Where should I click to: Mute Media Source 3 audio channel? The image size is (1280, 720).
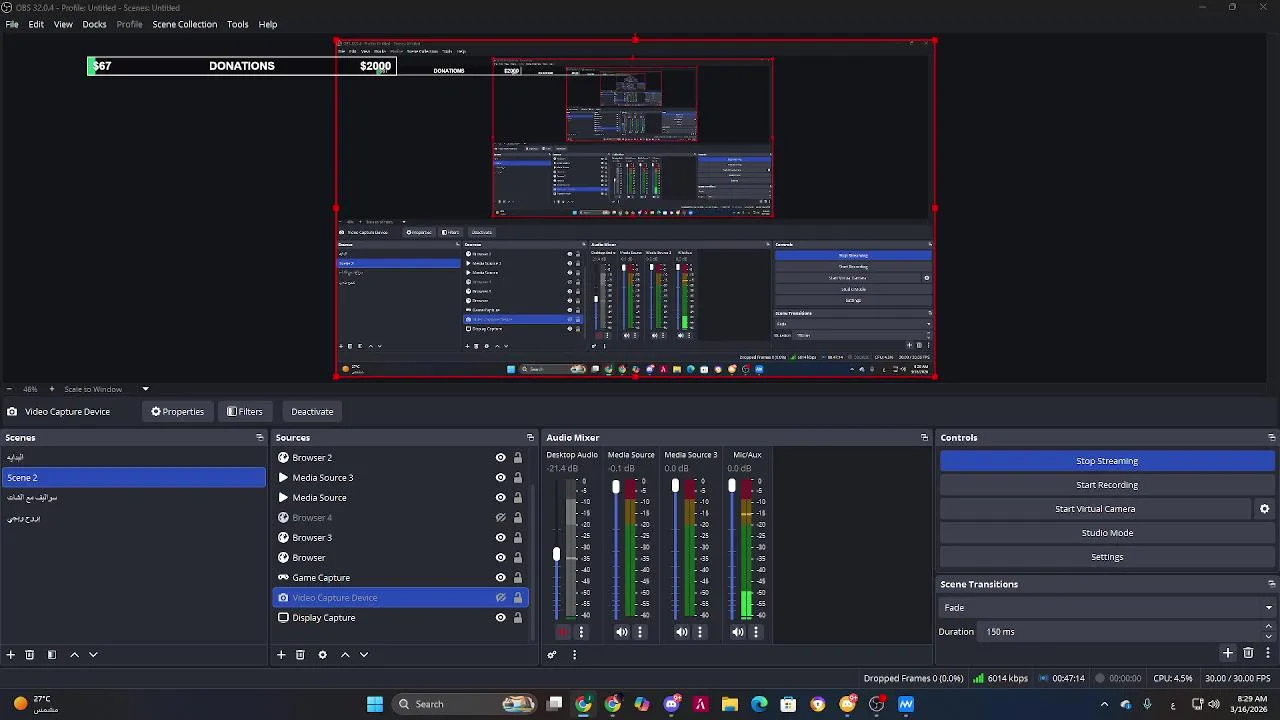point(681,632)
